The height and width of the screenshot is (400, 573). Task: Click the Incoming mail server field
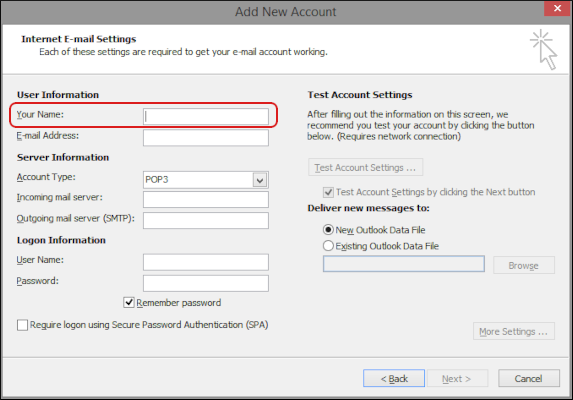coord(206,199)
